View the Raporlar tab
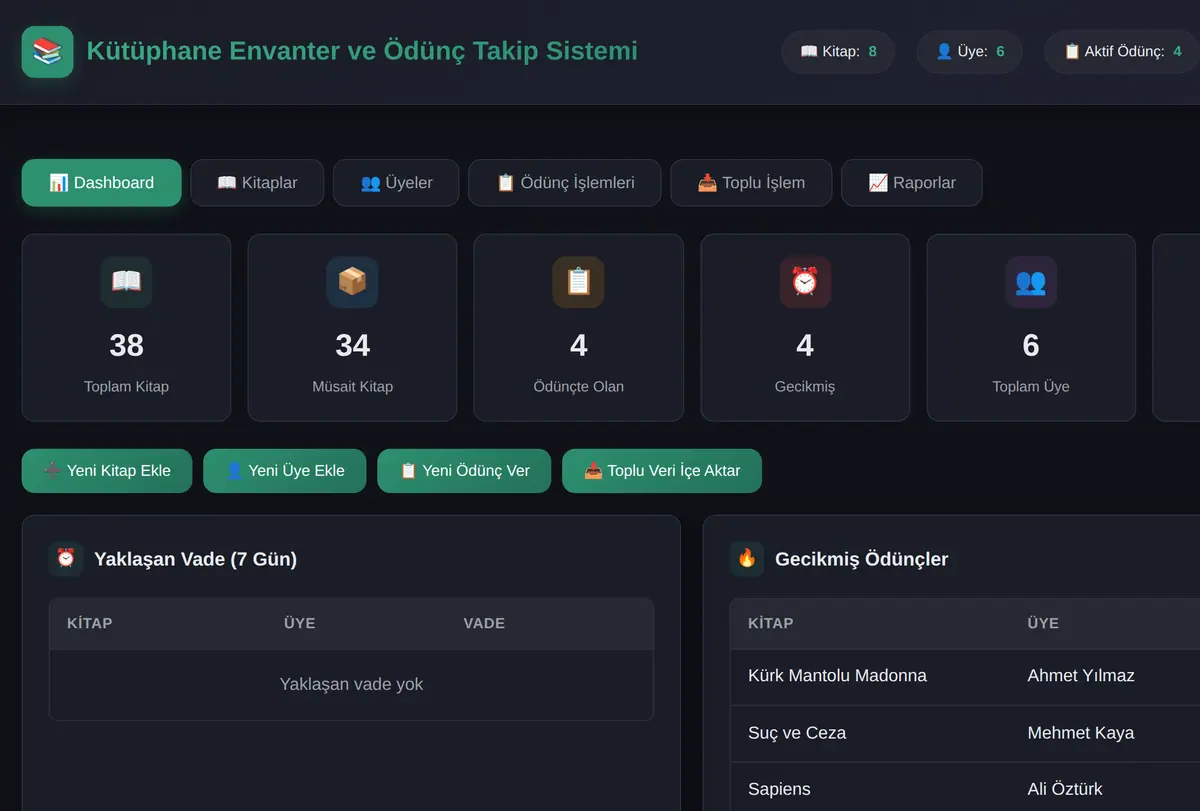 tap(912, 183)
